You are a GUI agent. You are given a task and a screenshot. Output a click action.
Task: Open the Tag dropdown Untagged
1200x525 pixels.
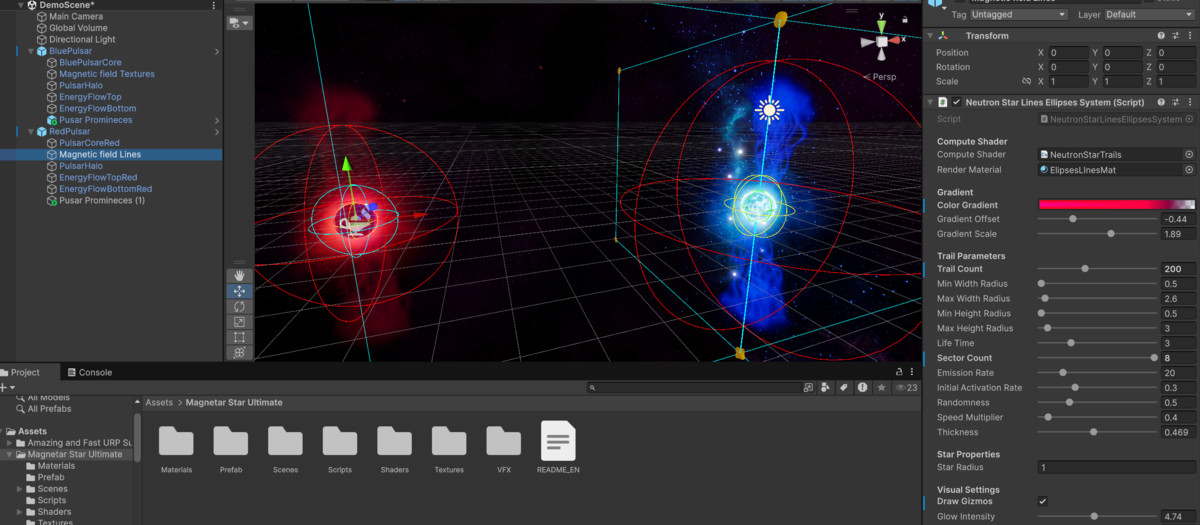(x=1020, y=15)
